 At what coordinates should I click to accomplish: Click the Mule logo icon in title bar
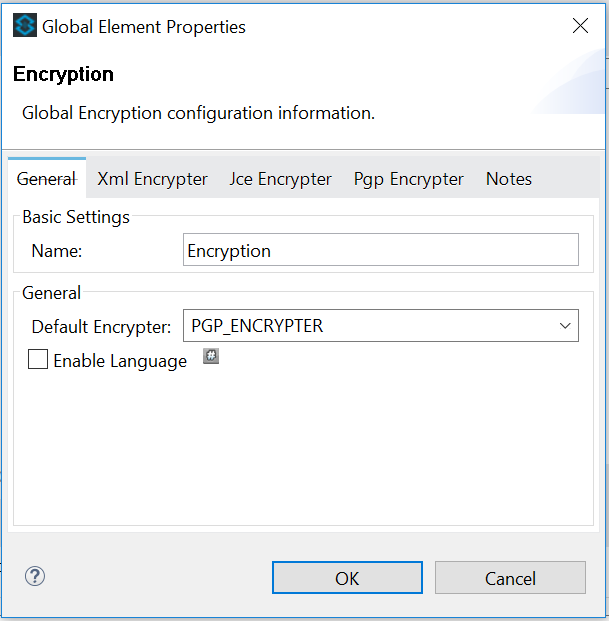(x=24, y=27)
